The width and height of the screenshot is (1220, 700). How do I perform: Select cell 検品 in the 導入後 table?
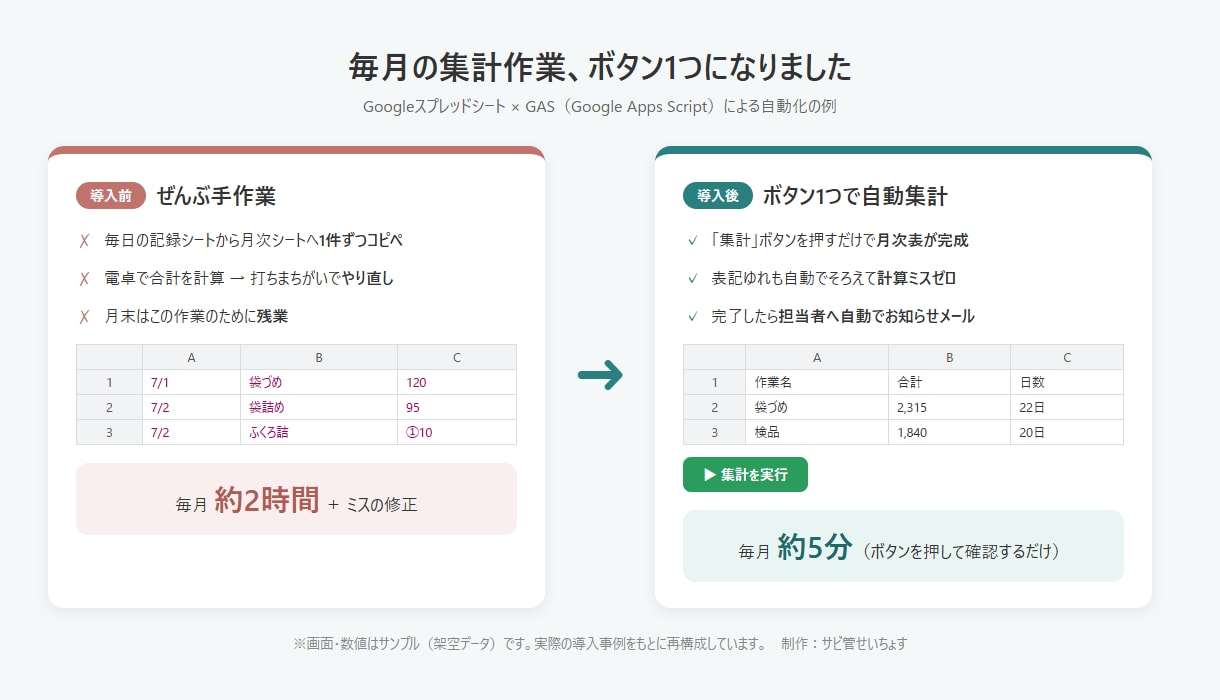(817, 432)
